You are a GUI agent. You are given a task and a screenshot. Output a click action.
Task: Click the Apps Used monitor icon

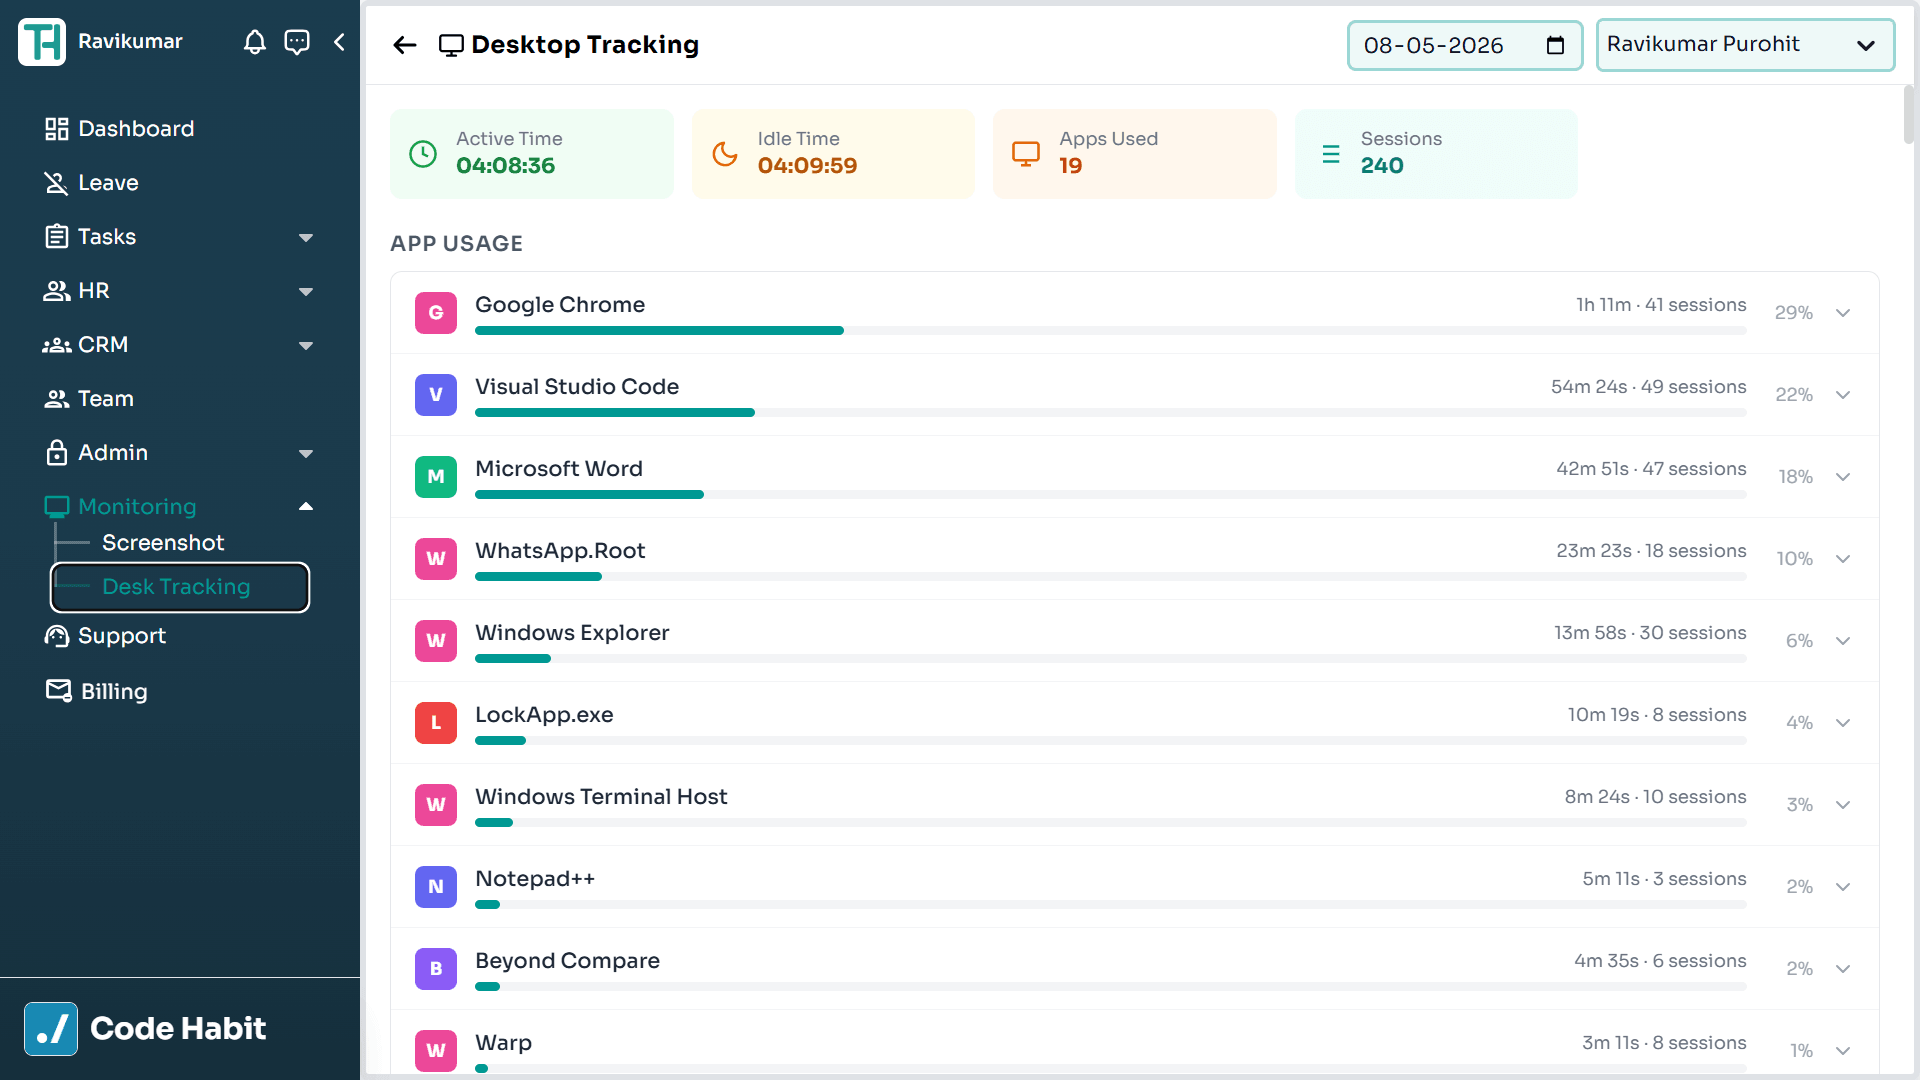(1026, 154)
